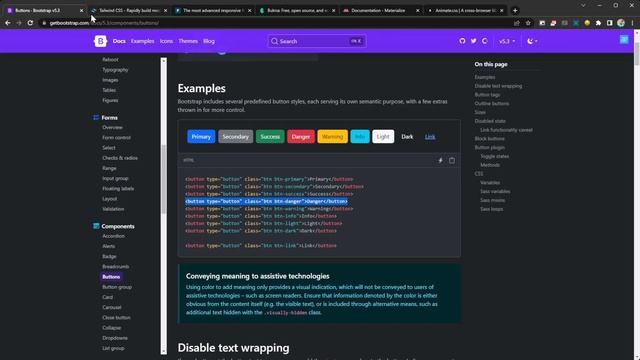Click the green Success example button
This screenshot has width=640, height=360.
point(270,137)
